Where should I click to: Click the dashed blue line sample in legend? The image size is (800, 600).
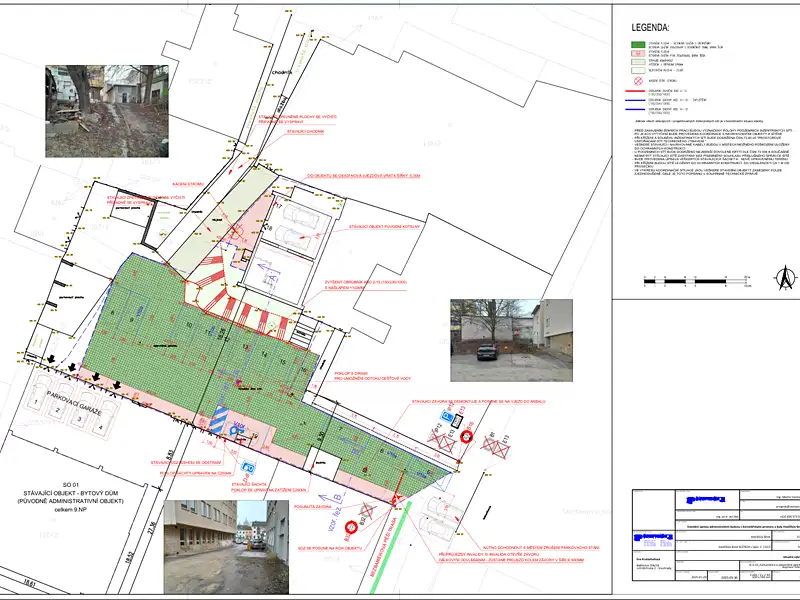point(635,101)
